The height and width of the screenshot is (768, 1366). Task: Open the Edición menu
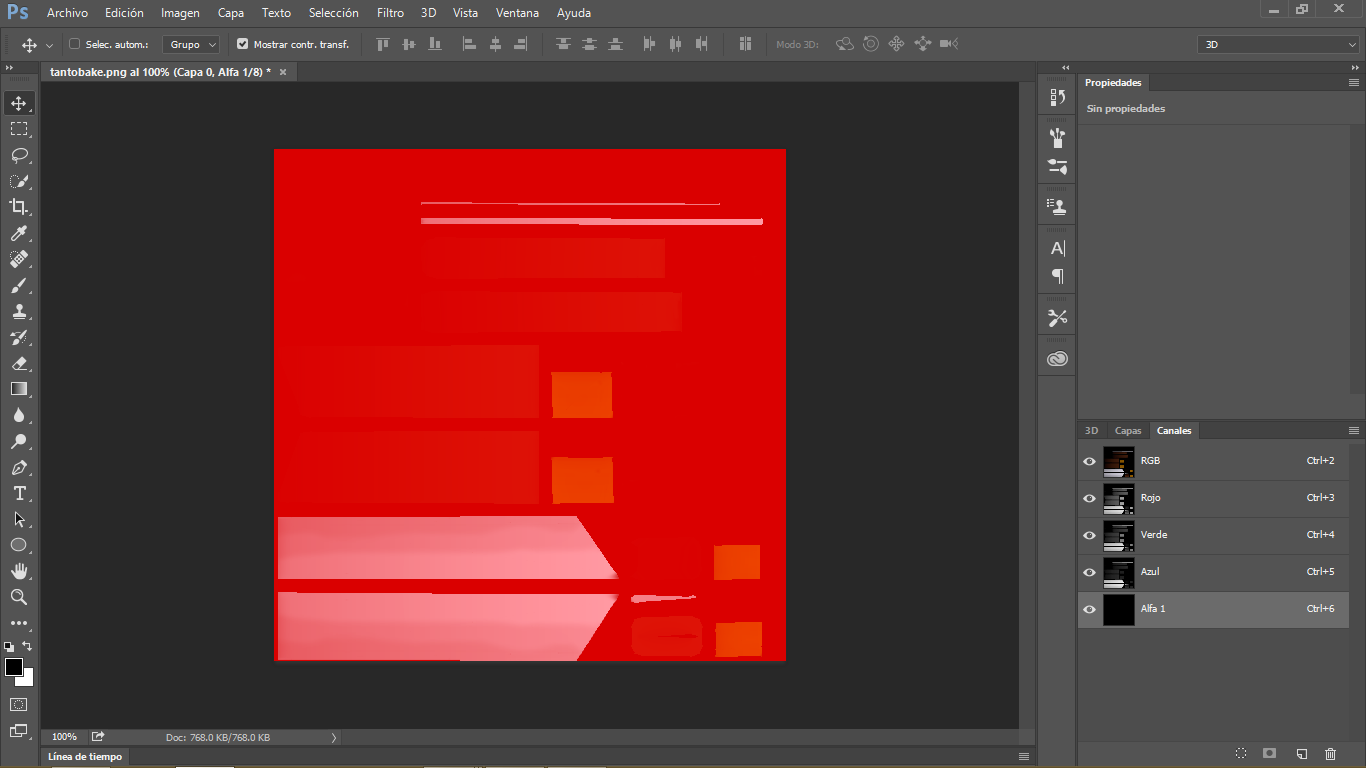pyautogui.click(x=124, y=13)
